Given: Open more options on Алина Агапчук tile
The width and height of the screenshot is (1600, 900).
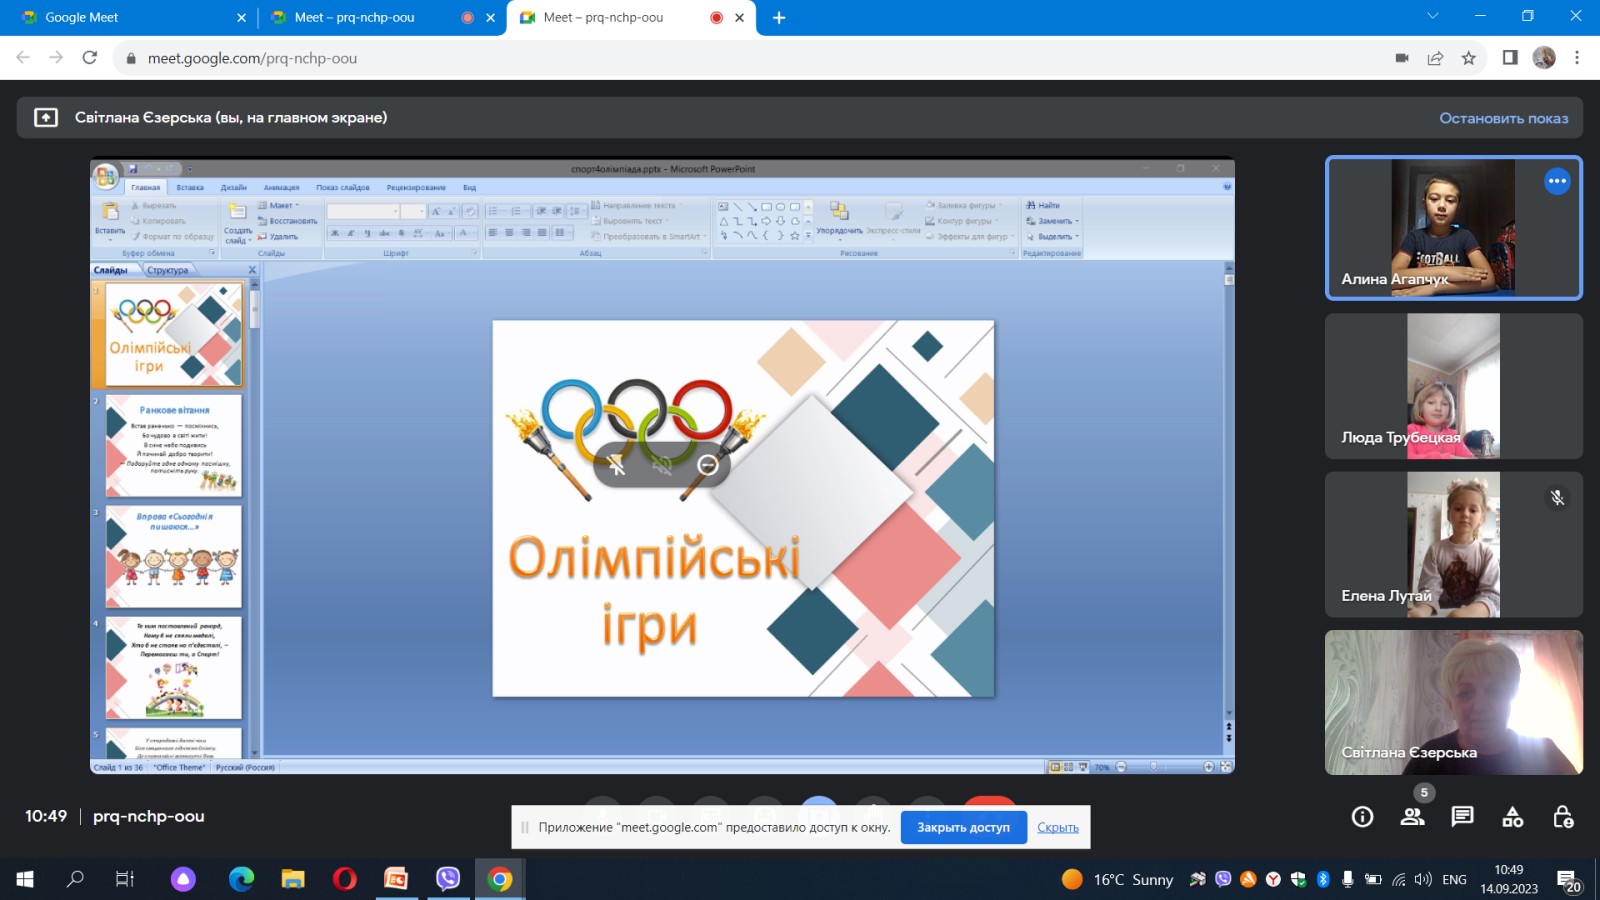Looking at the screenshot, I should coord(1557,181).
